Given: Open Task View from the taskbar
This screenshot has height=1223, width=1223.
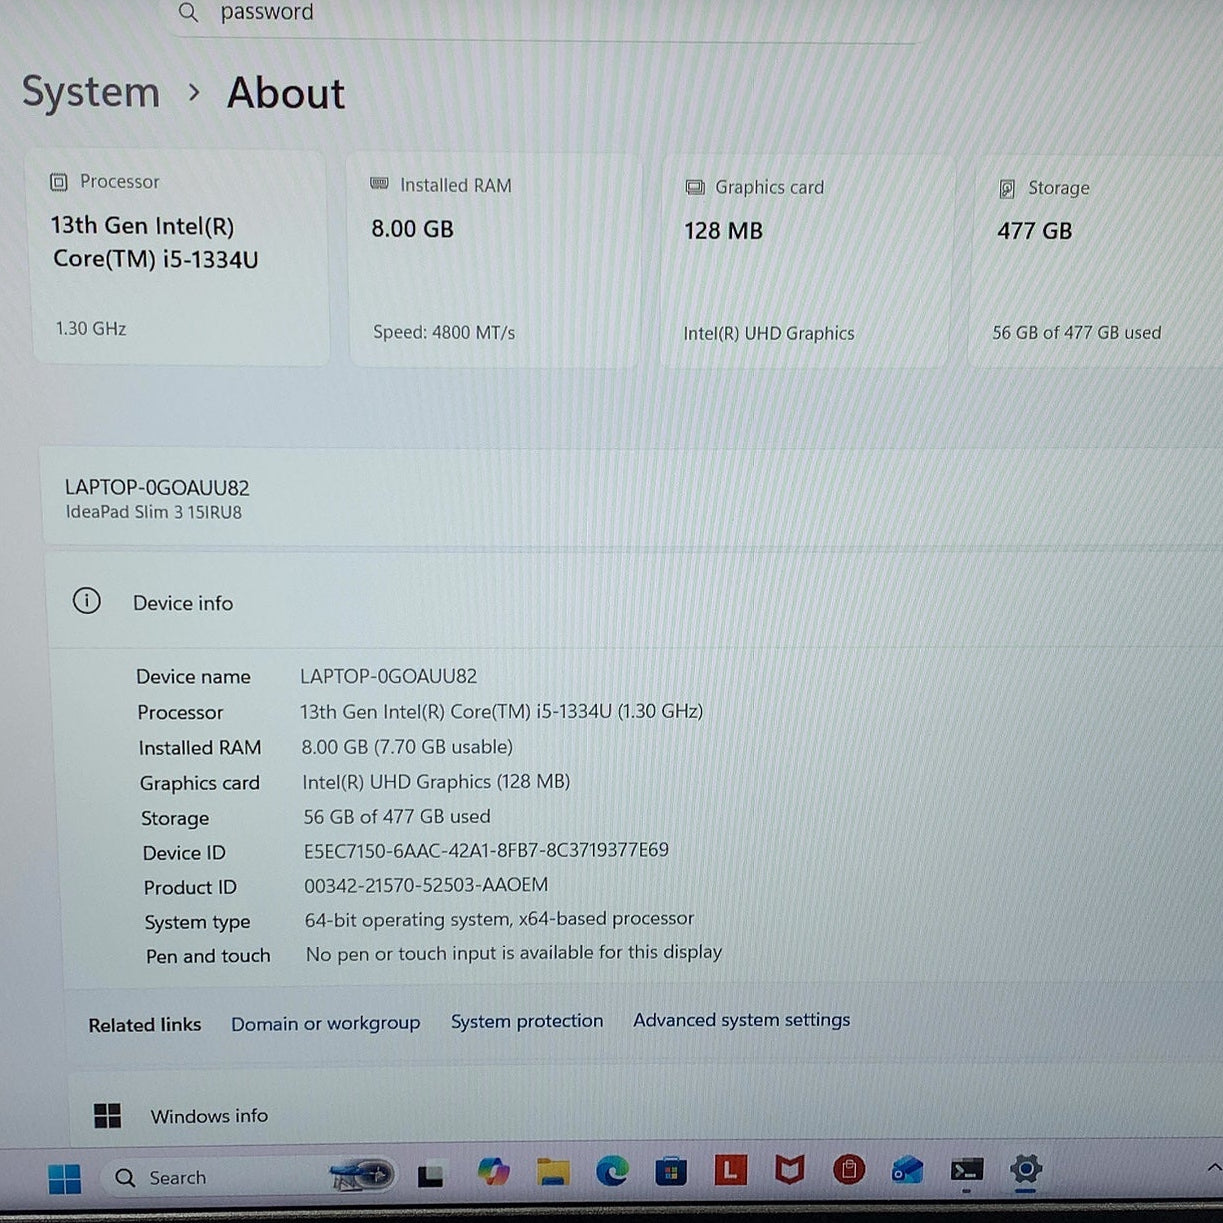Looking at the screenshot, I should [x=431, y=1176].
